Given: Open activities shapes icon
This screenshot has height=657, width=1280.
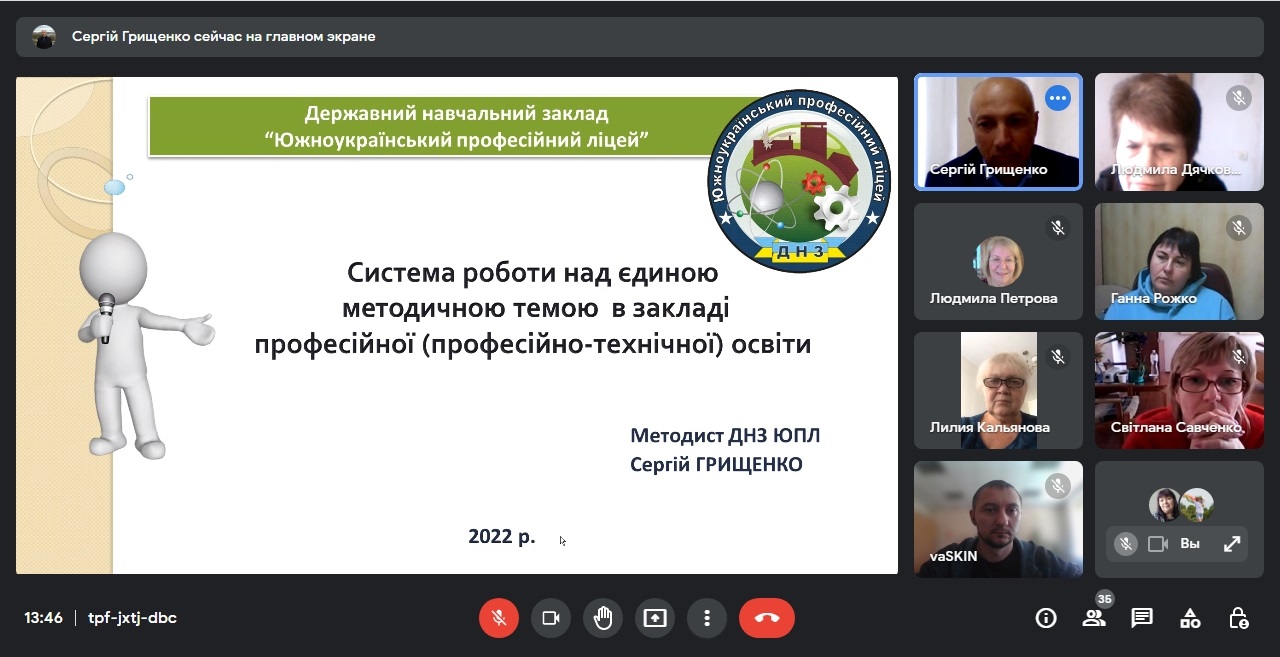Looking at the screenshot, I should (x=1190, y=618).
